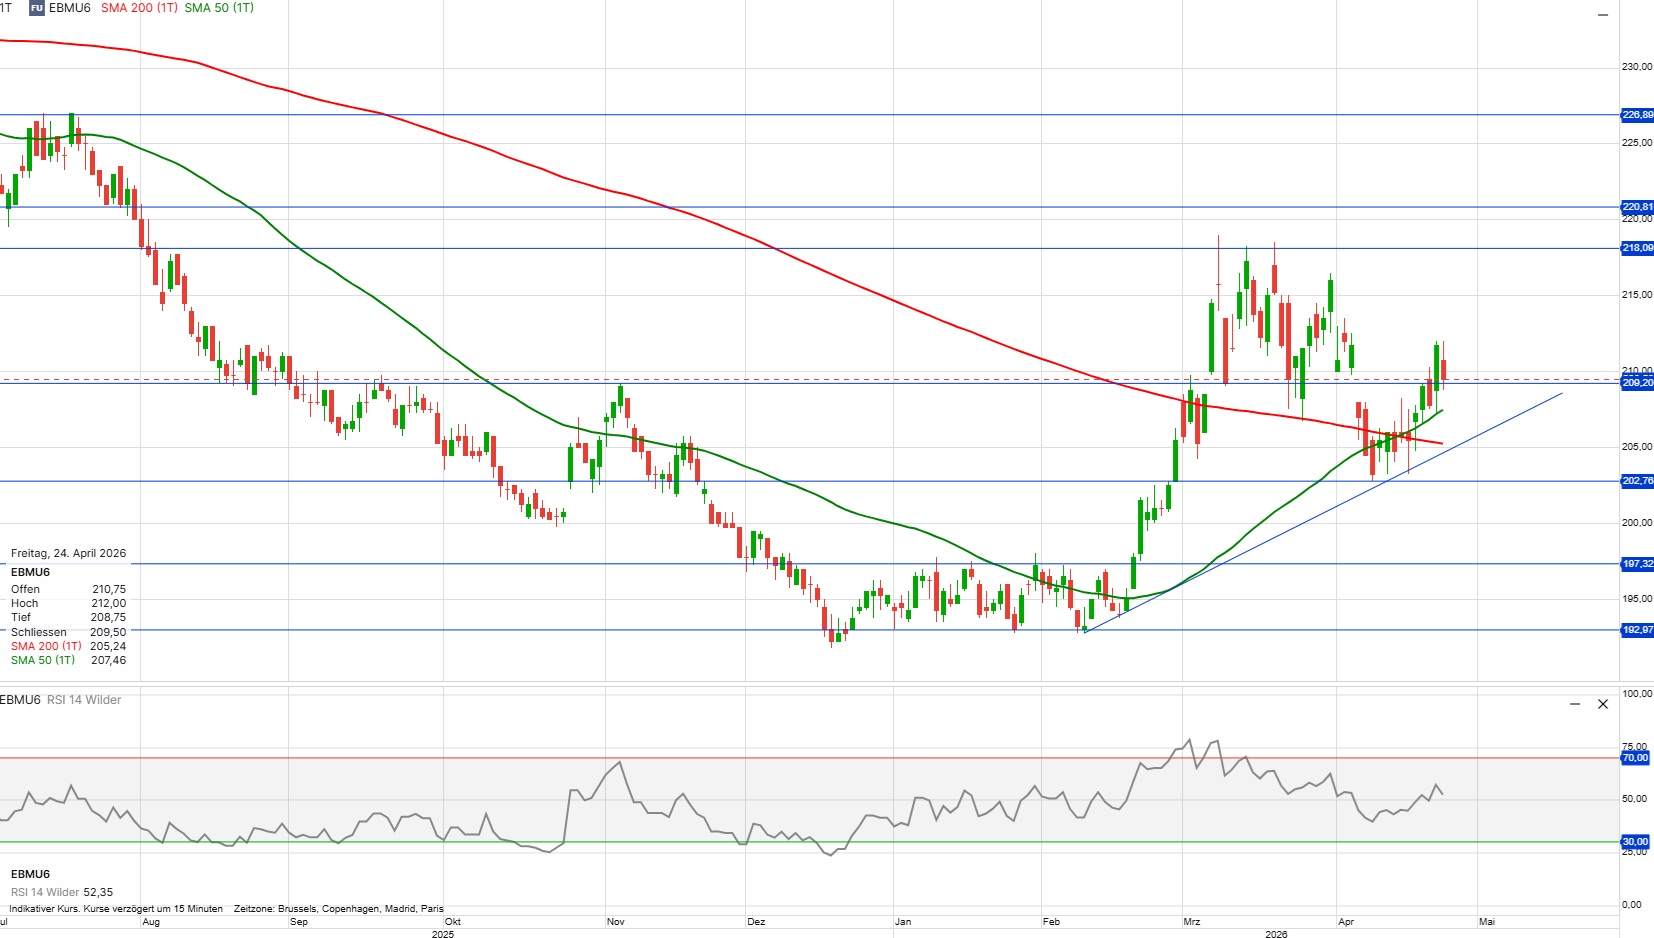Select the green SMA 50 (1T) legend label
Image resolution: width=1654 pixels, height=938 pixels.
pyautogui.click(x=219, y=8)
